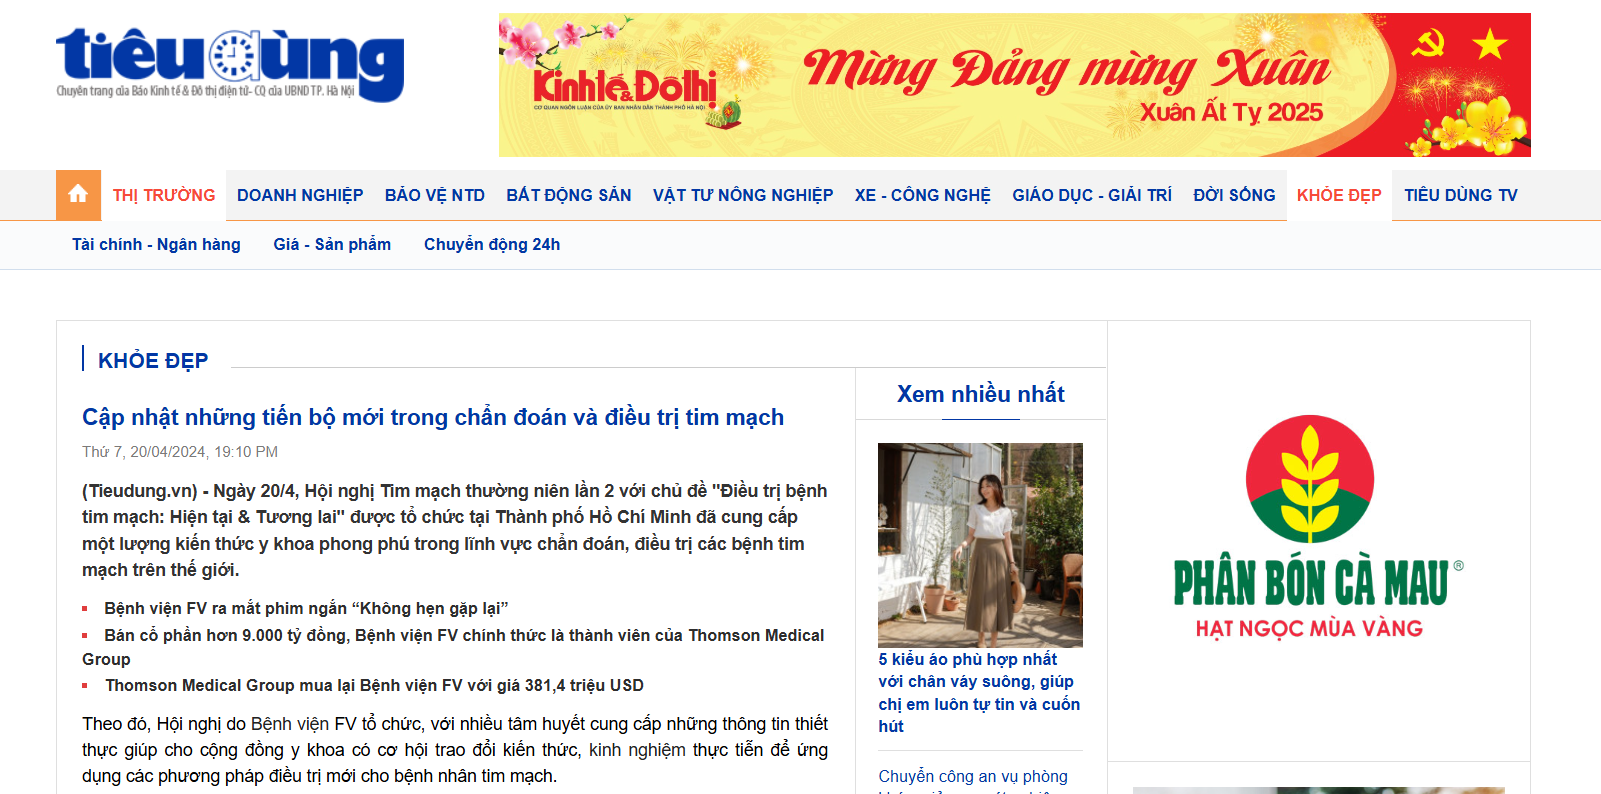This screenshot has height=794, width=1601.
Task: Go to the DOANH NGHIỆP section
Action: (x=300, y=195)
